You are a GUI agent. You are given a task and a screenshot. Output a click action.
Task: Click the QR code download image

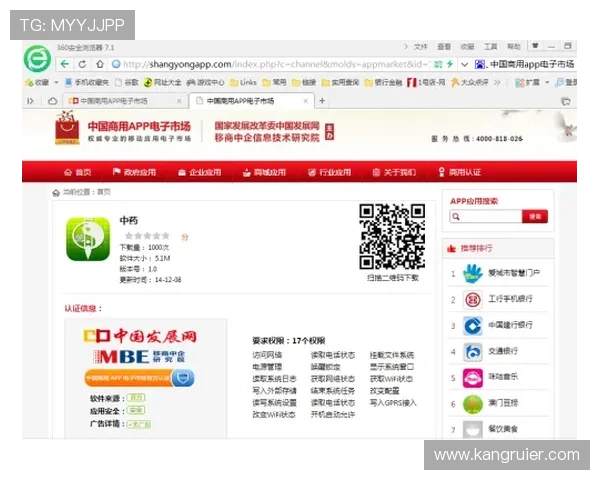392,236
